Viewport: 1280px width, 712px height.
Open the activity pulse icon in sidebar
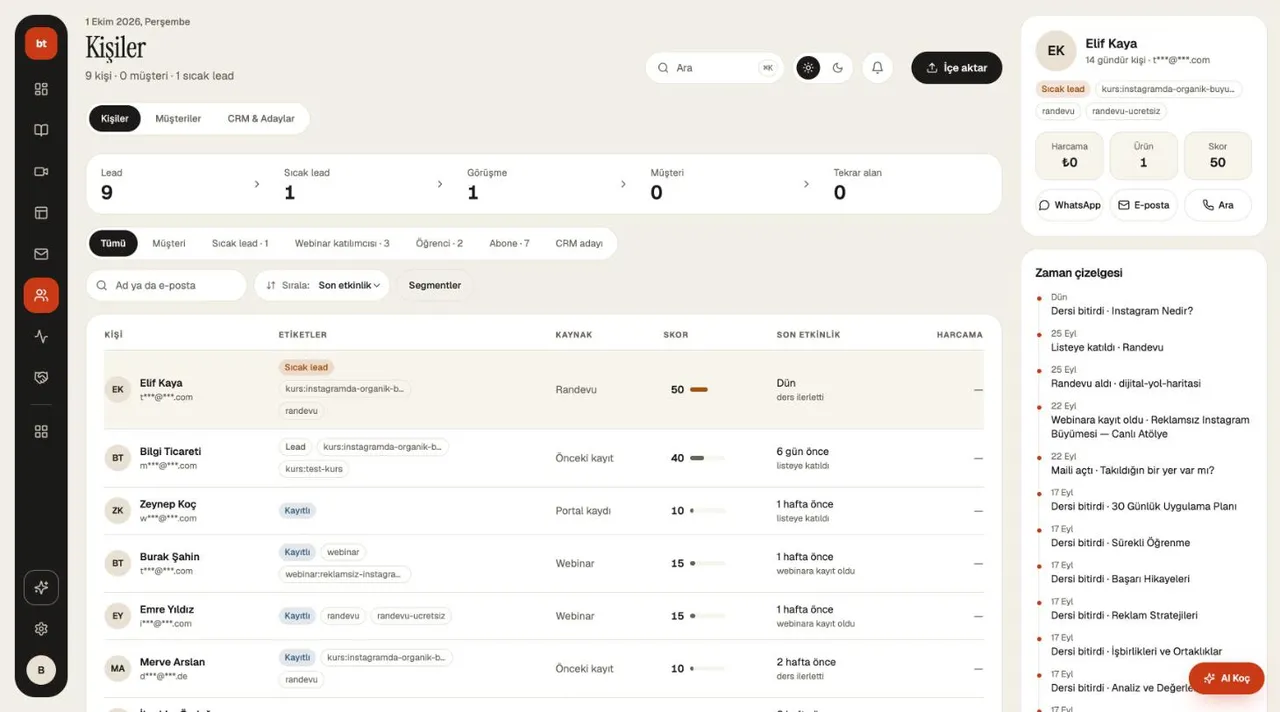point(41,337)
